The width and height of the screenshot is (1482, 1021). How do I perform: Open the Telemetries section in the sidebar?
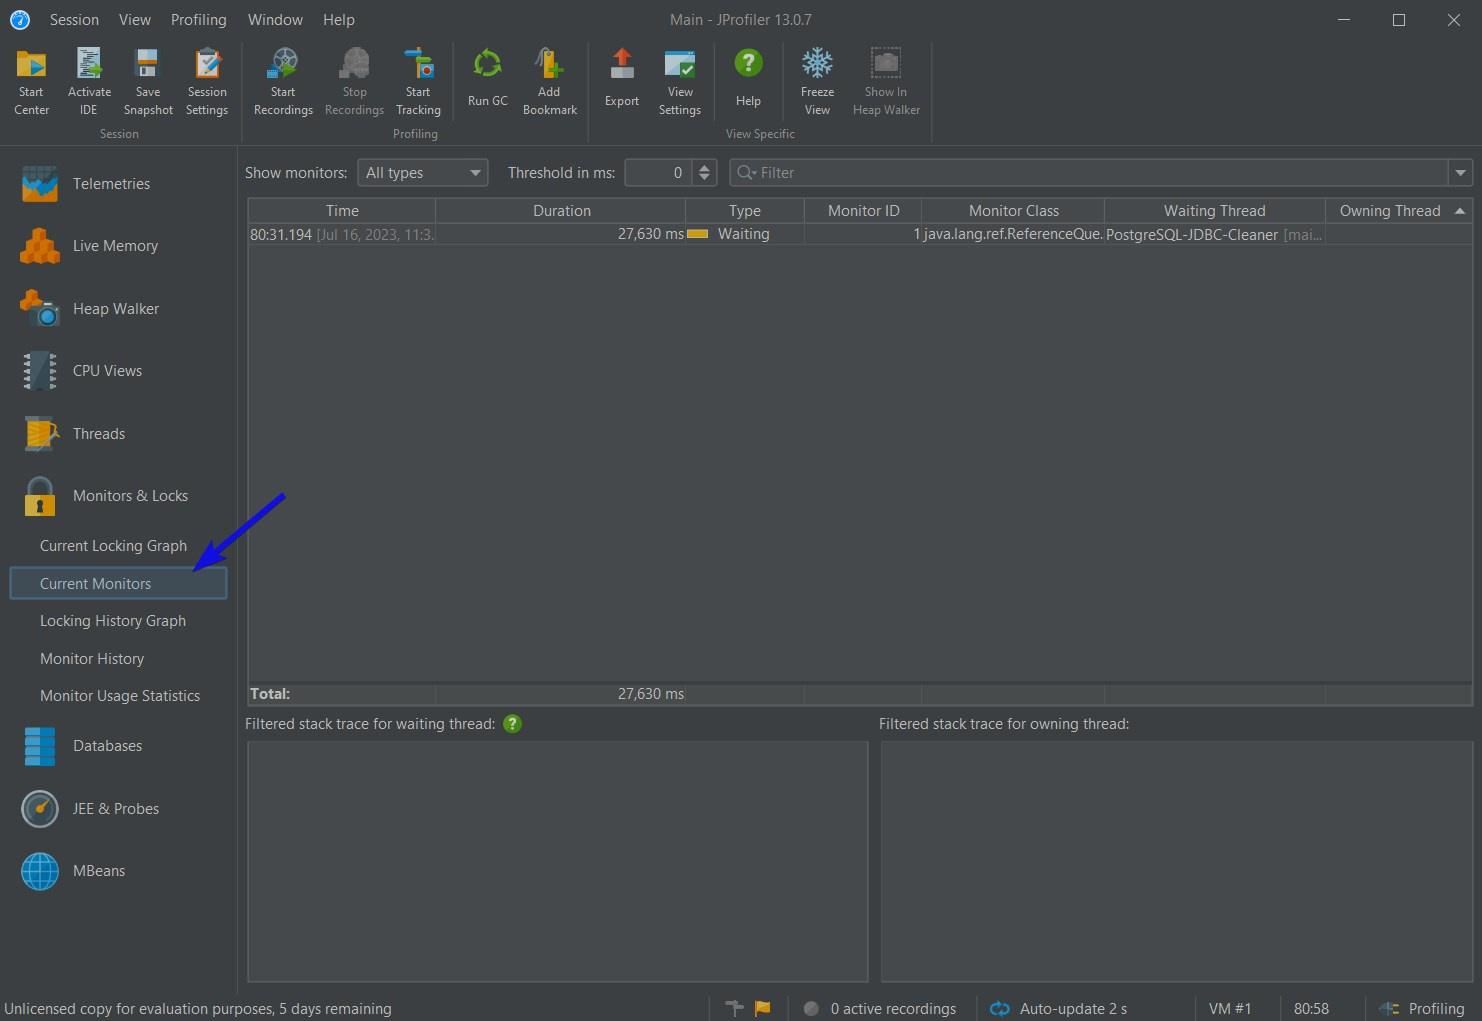coord(111,184)
